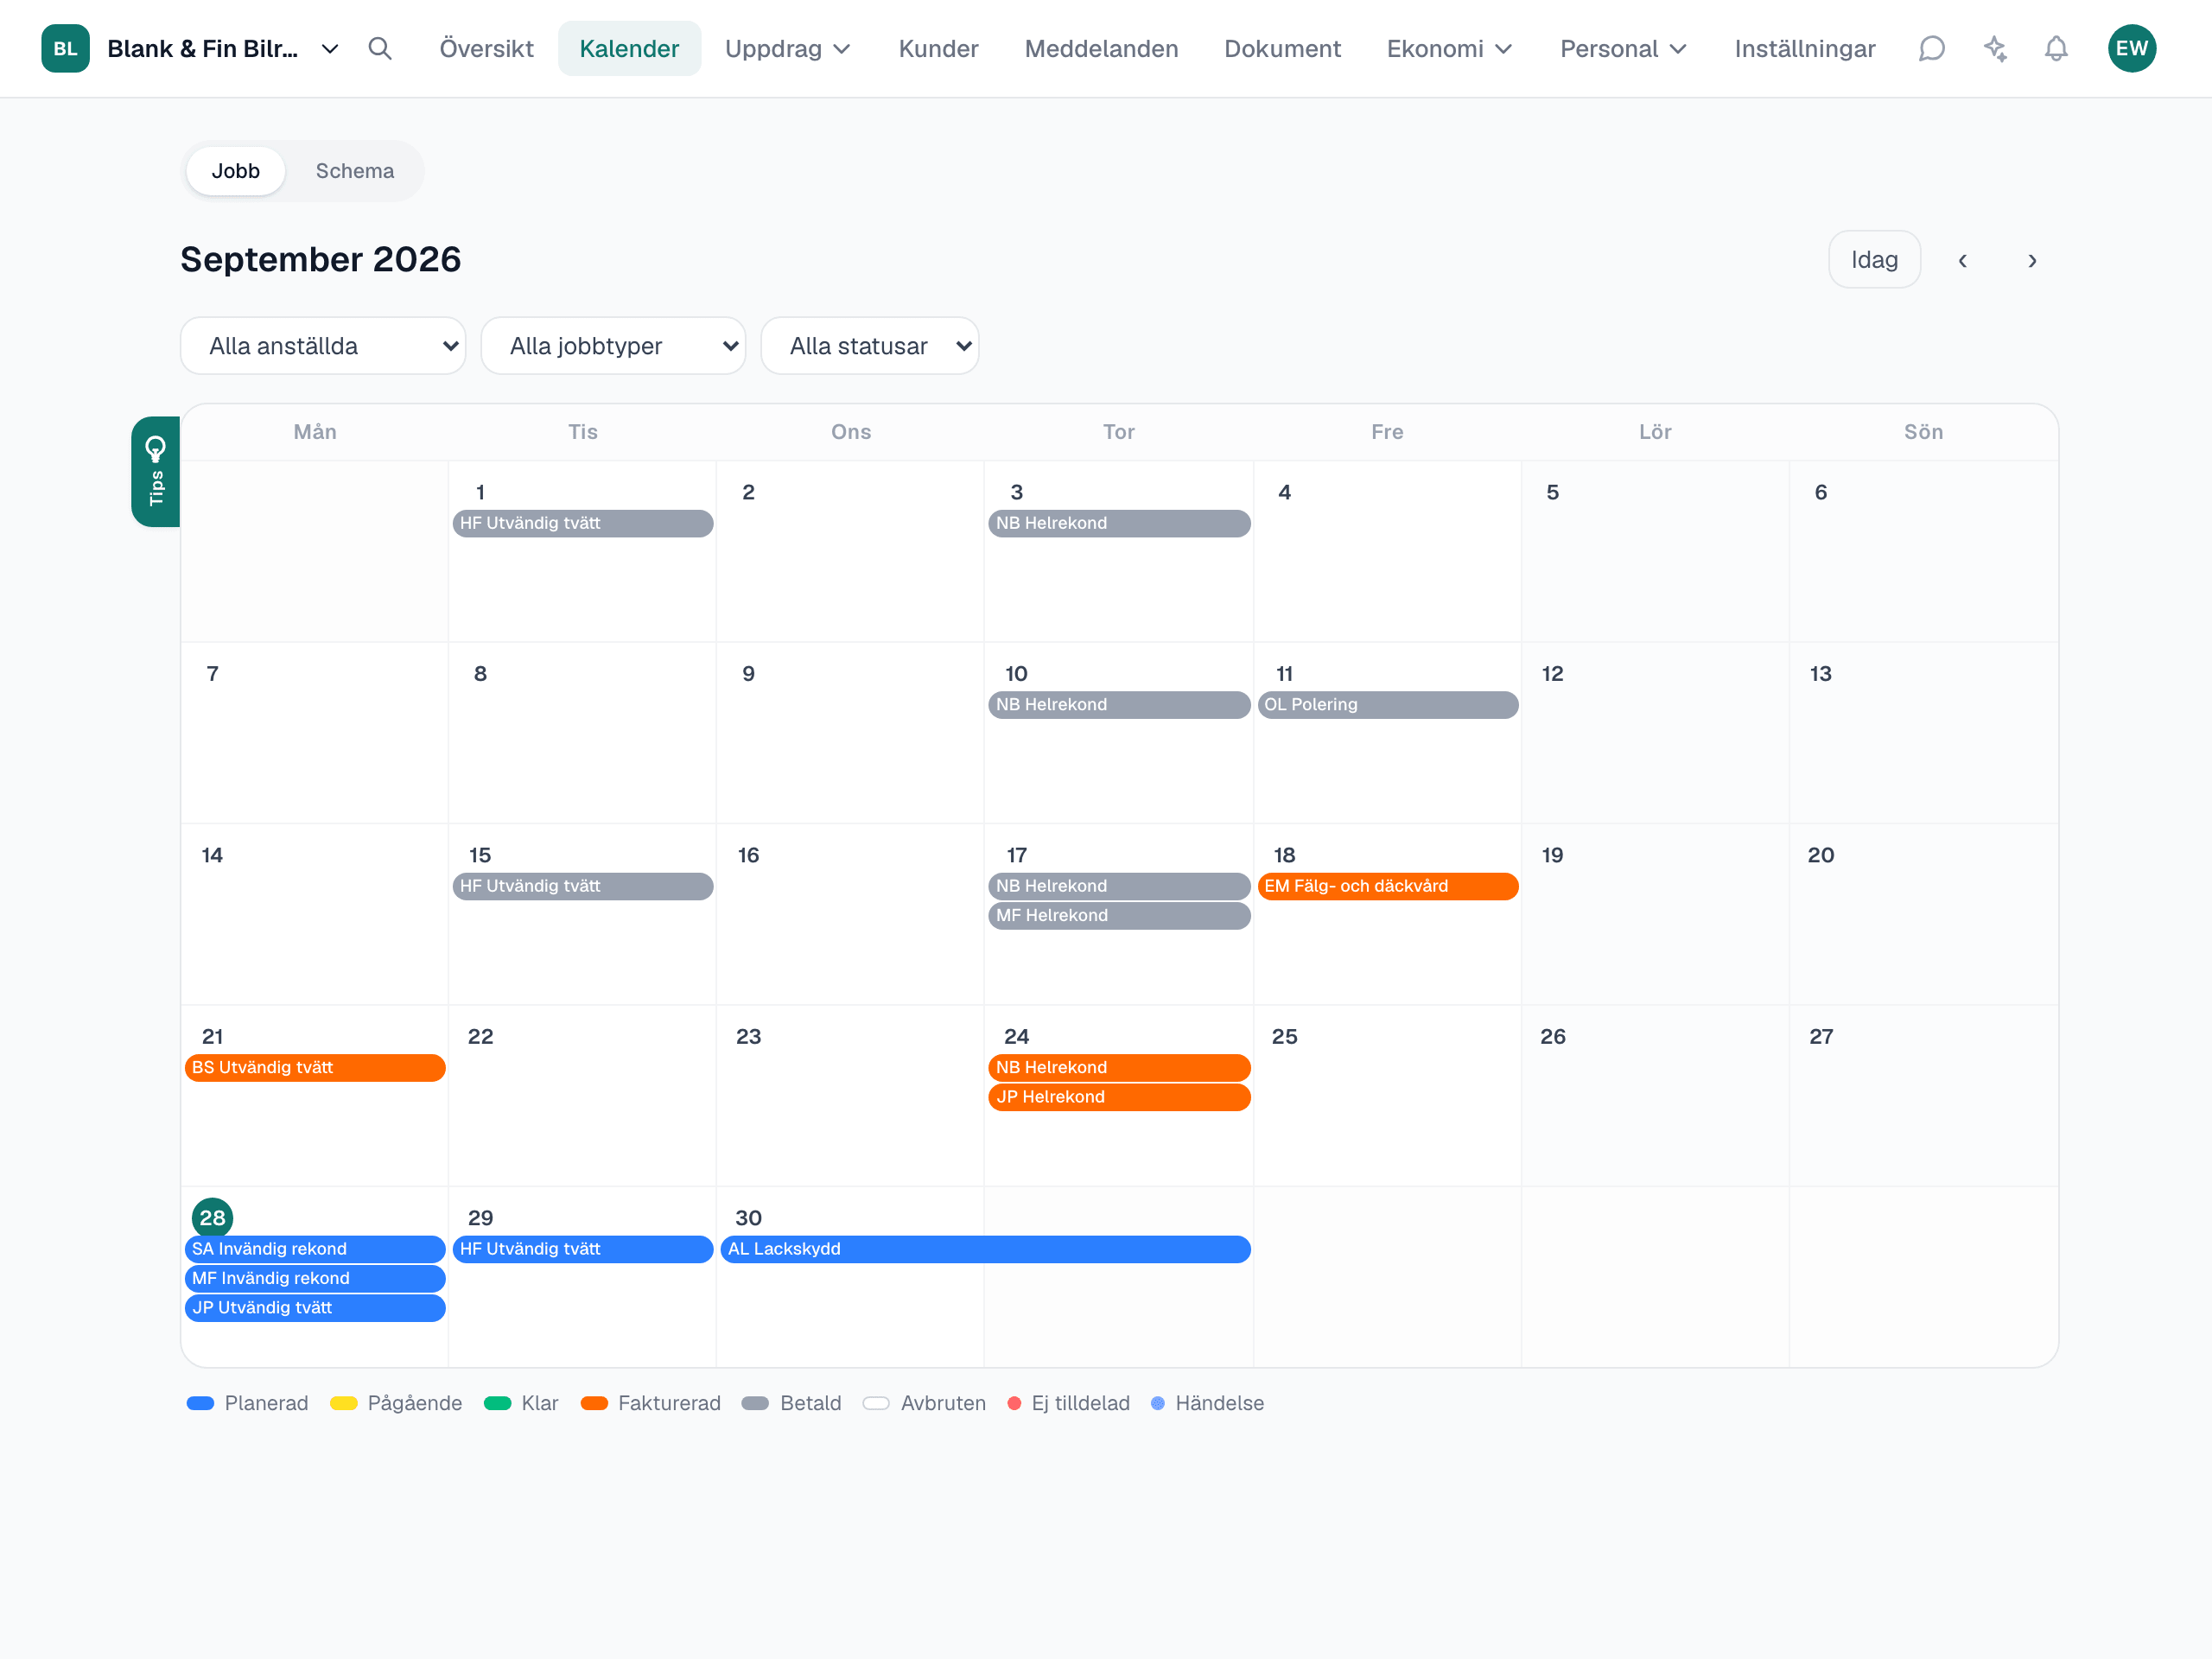Open JP Helrekond job on 24

[x=1119, y=1097]
